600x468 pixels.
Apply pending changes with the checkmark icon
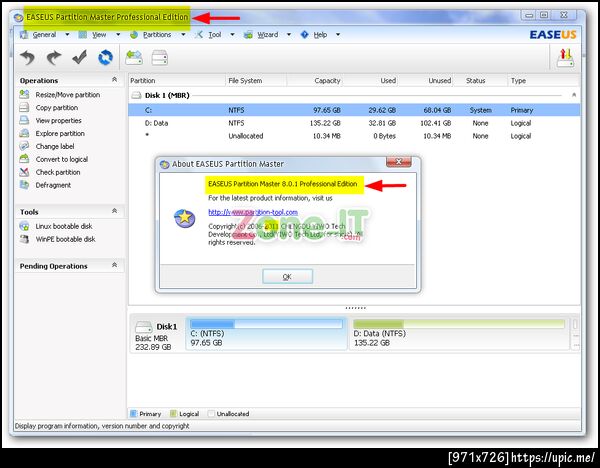tap(80, 57)
